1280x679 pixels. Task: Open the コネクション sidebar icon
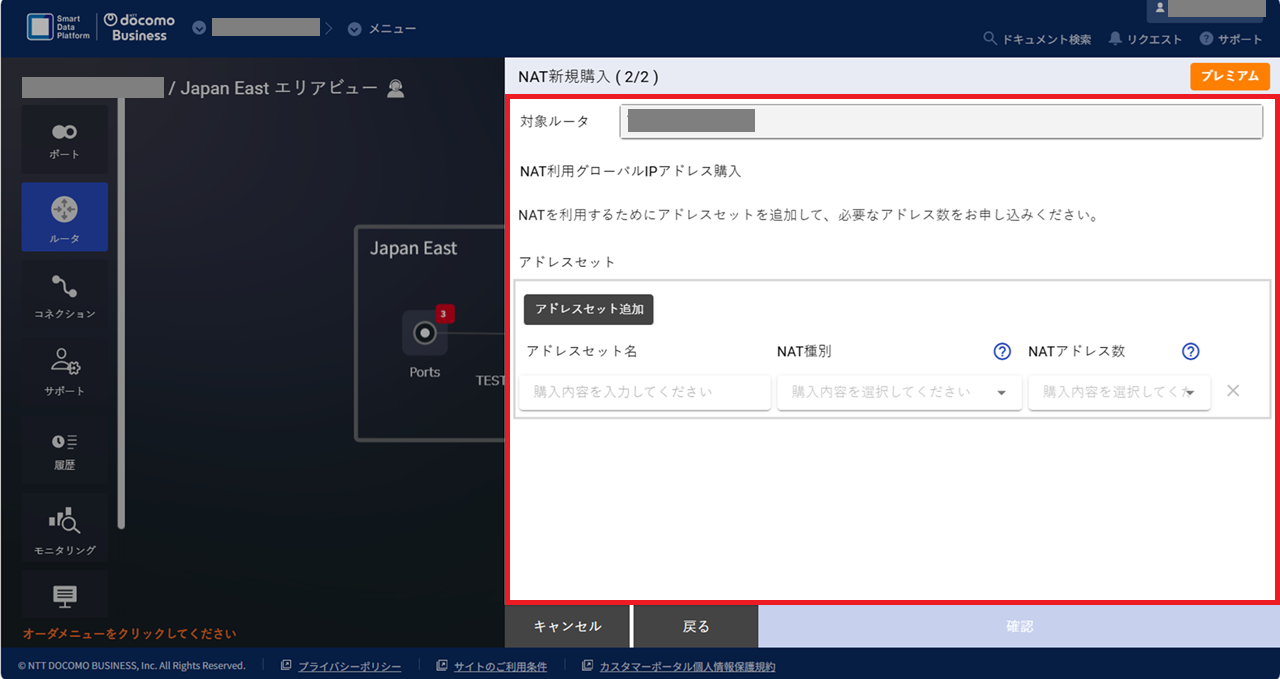64,295
